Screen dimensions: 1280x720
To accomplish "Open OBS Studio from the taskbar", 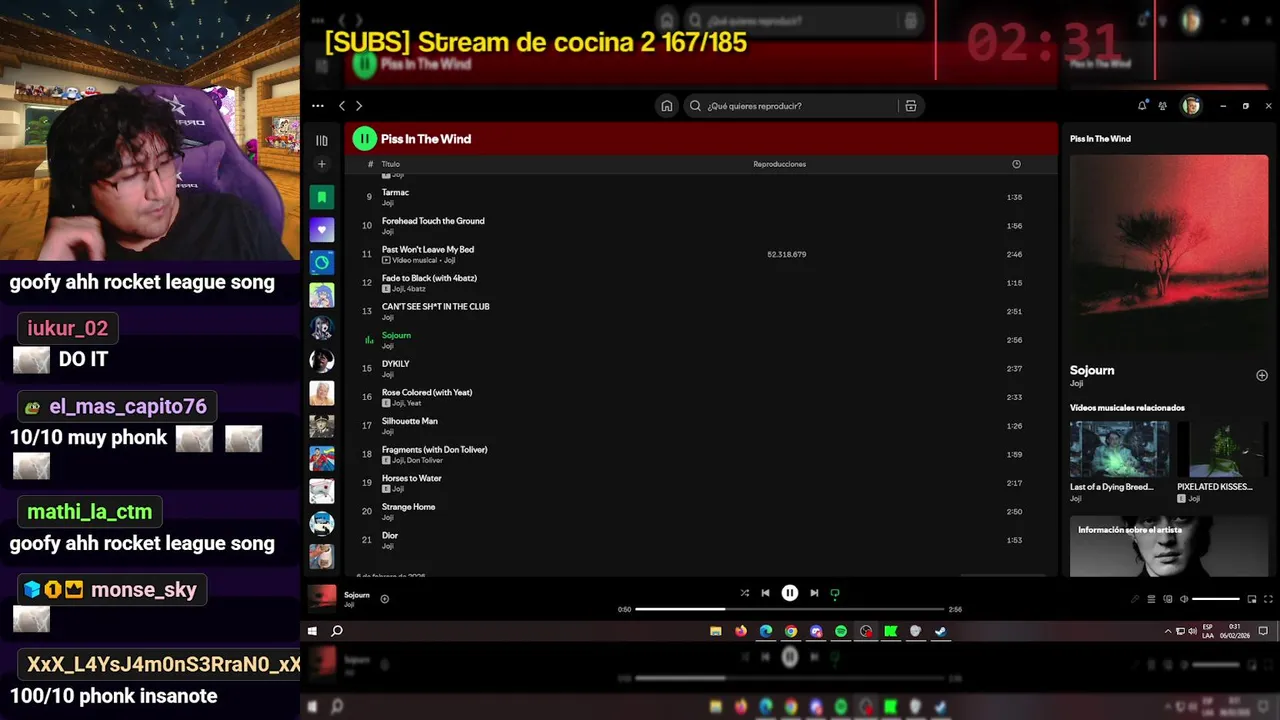I will coord(866,631).
